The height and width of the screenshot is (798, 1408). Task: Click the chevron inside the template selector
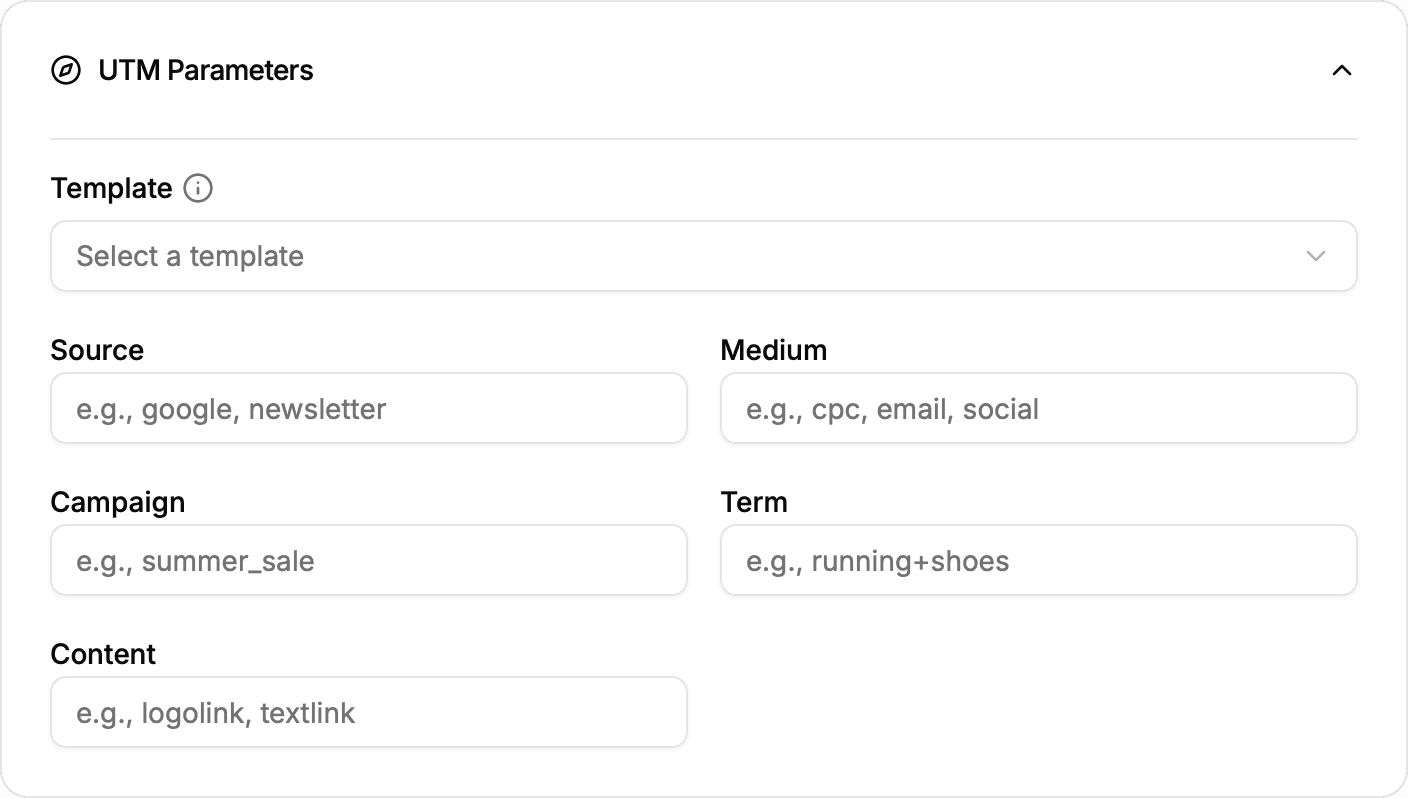(1316, 256)
